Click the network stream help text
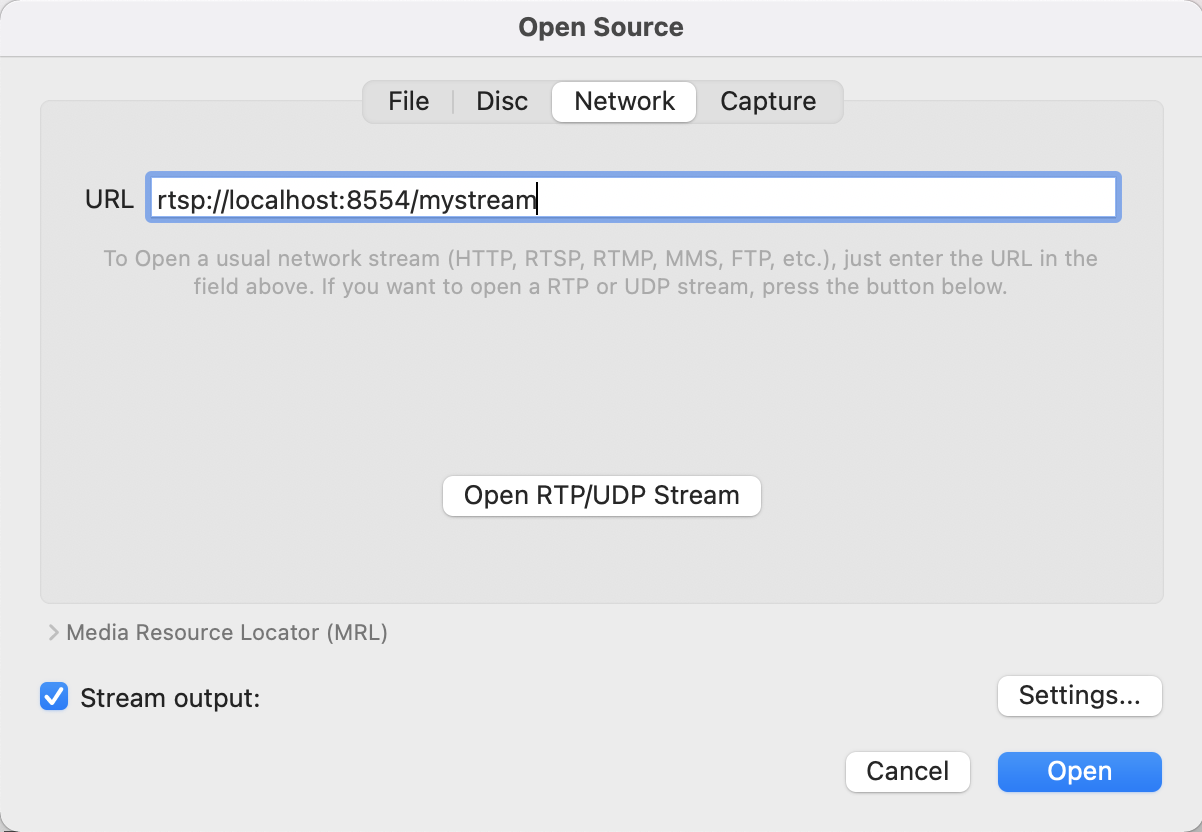The width and height of the screenshot is (1202, 832). click(600, 272)
